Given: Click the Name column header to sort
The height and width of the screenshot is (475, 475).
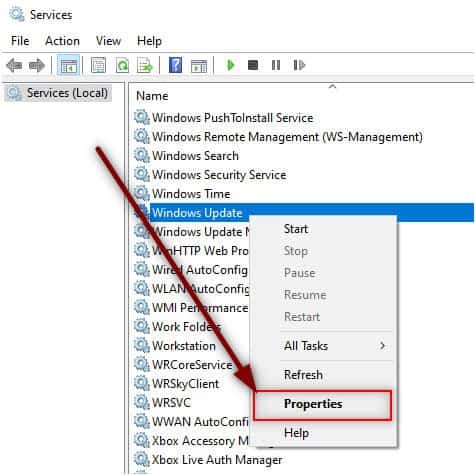Looking at the screenshot, I should (152, 96).
